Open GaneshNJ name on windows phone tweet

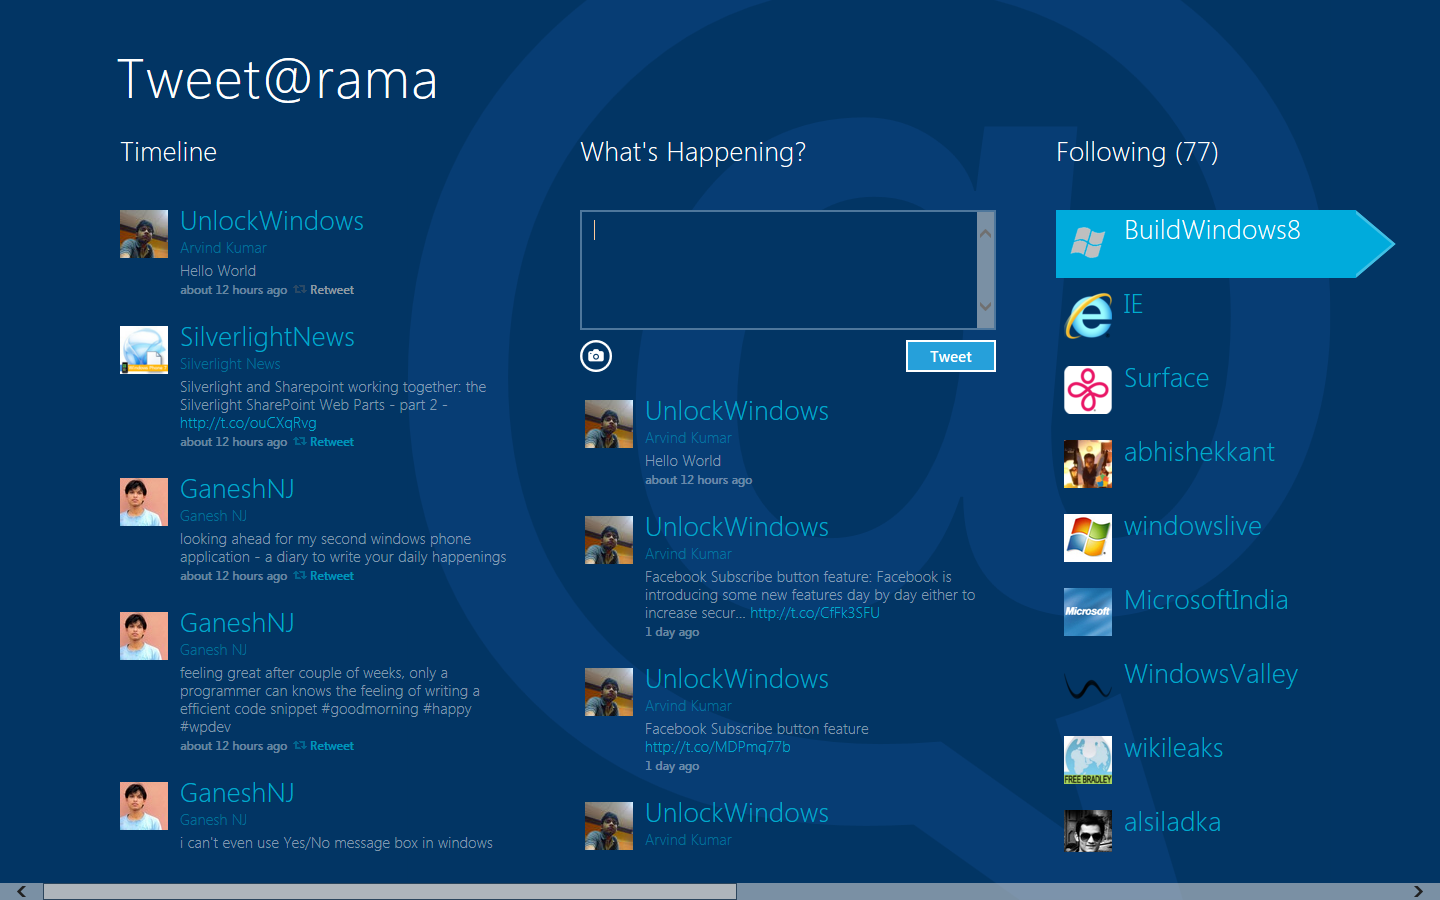(x=237, y=489)
